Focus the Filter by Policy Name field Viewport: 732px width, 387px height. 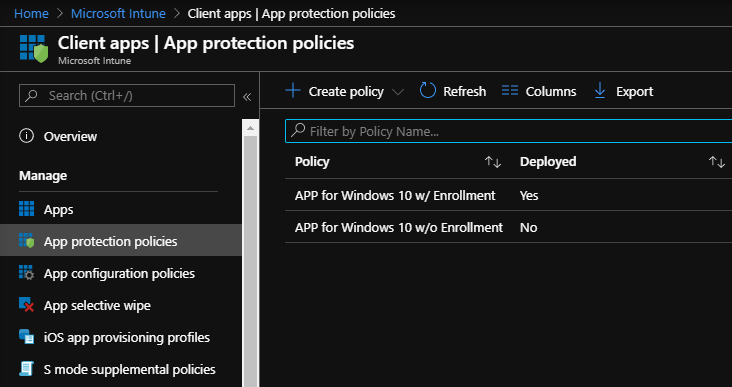[x=508, y=131]
